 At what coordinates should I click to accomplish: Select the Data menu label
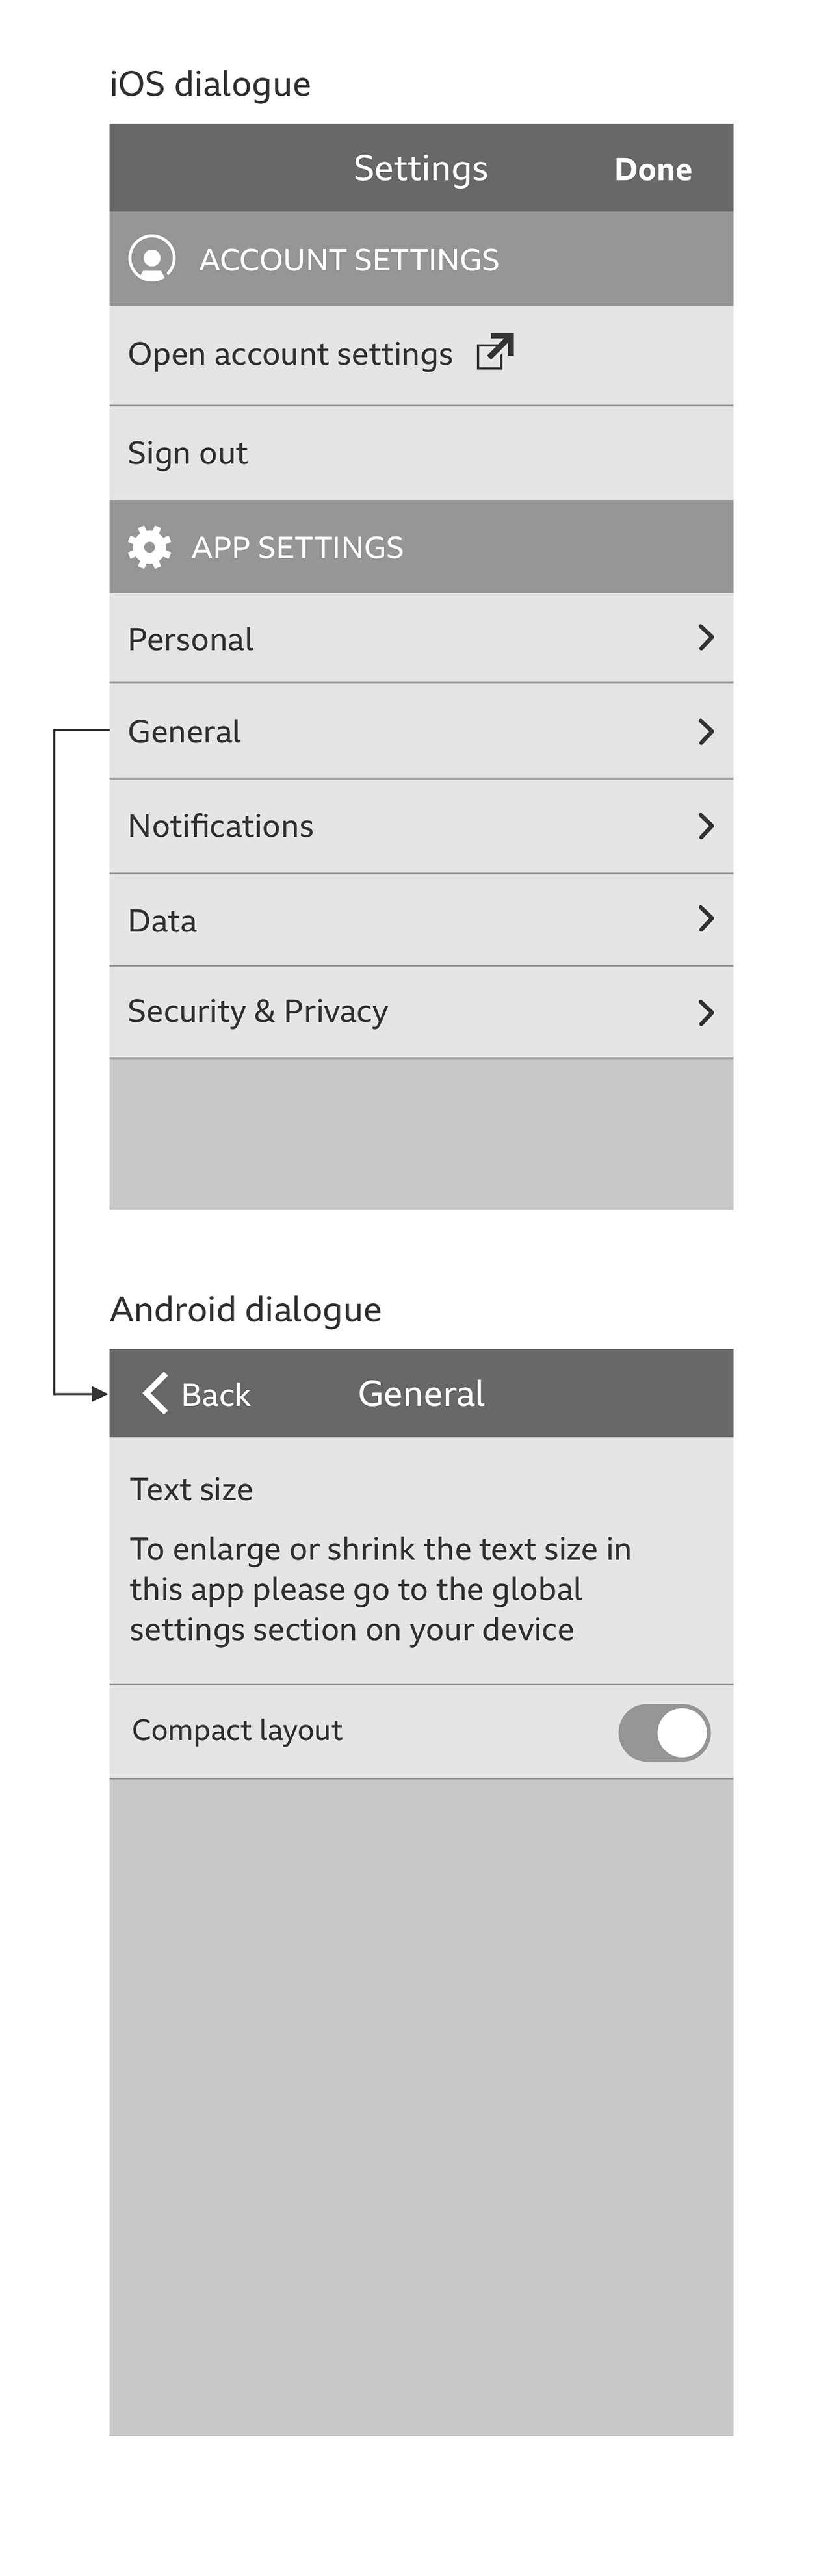point(163,921)
